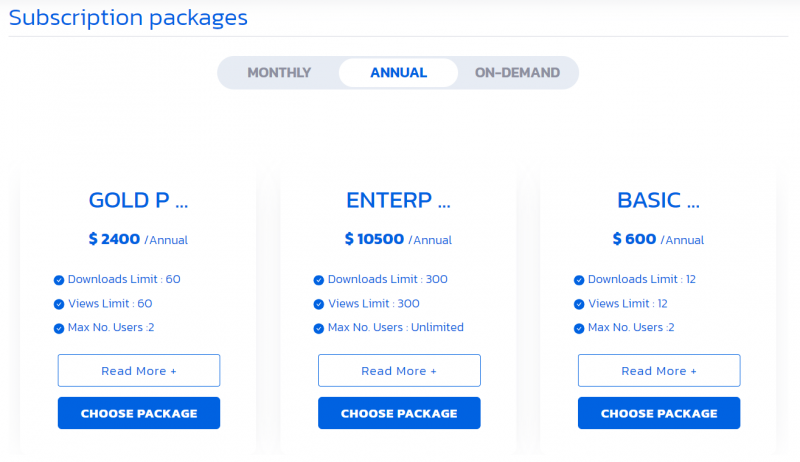Click the truncated GOLD P... package title
800x462 pixels.
(x=138, y=200)
